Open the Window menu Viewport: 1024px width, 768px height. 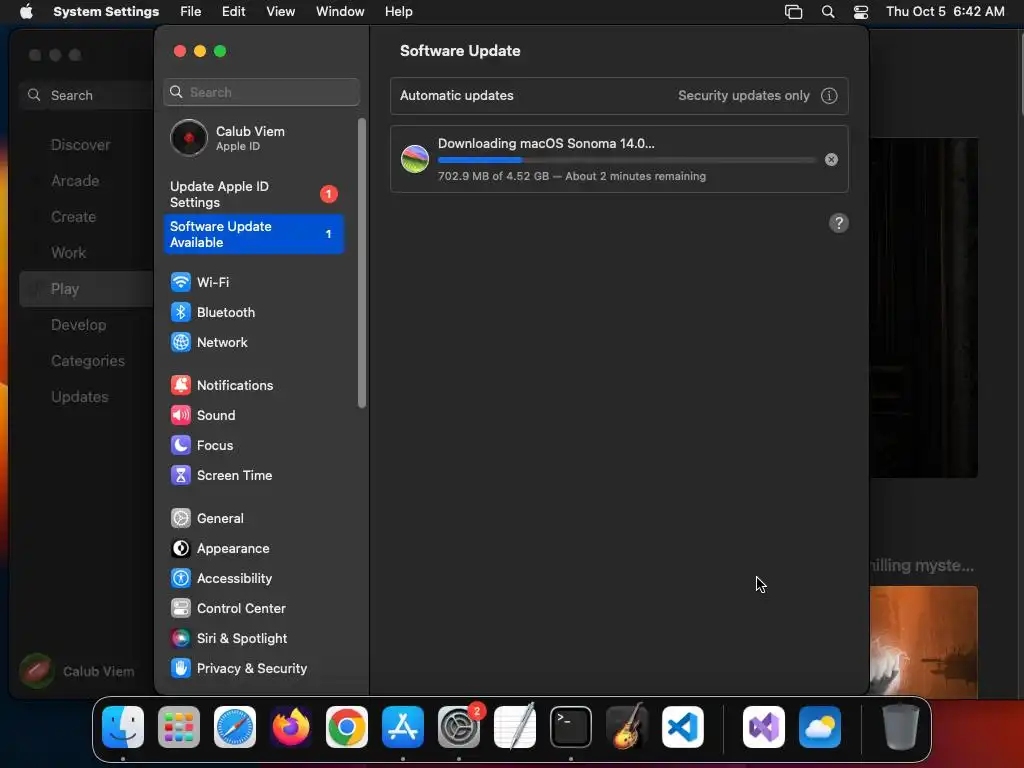coord(340,12)
